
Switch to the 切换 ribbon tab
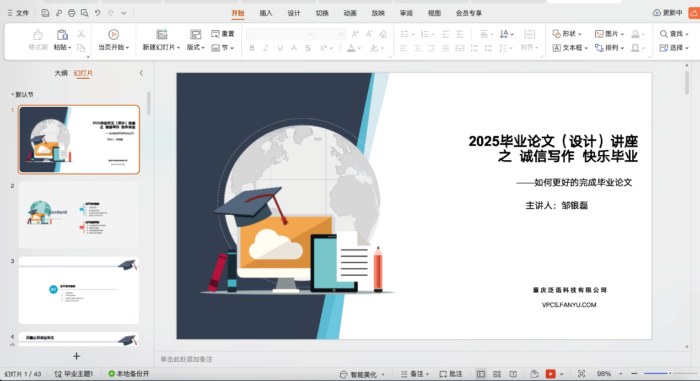[x=322, y=13]
